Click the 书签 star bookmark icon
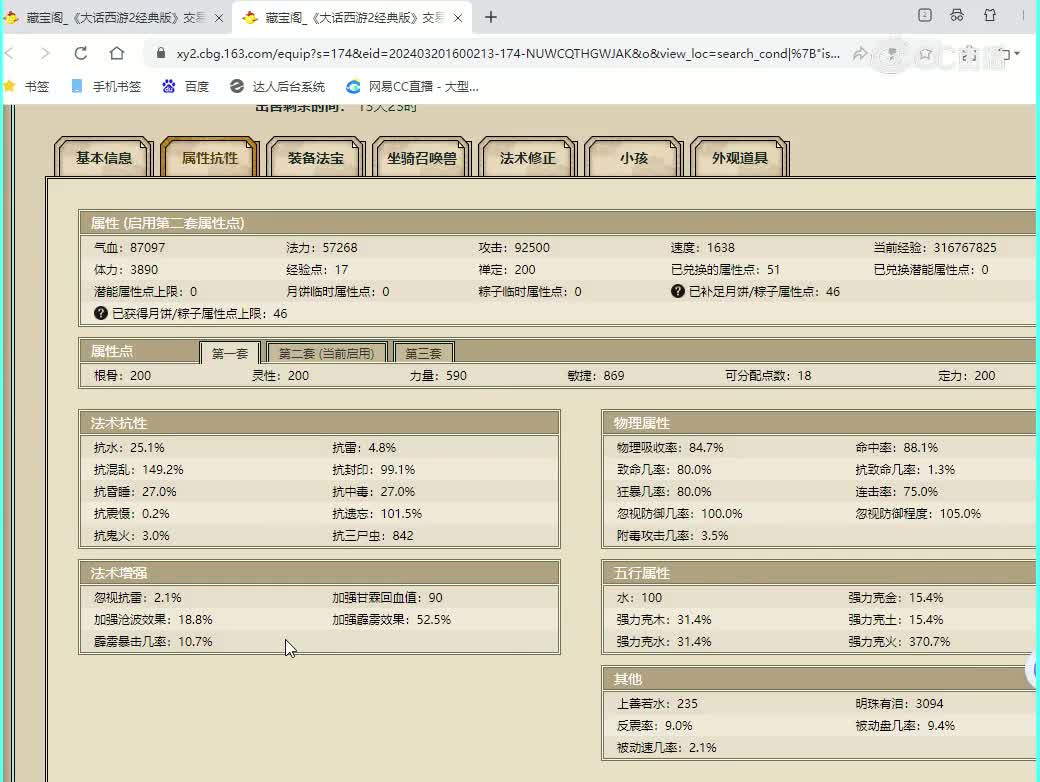 (9, 86)
